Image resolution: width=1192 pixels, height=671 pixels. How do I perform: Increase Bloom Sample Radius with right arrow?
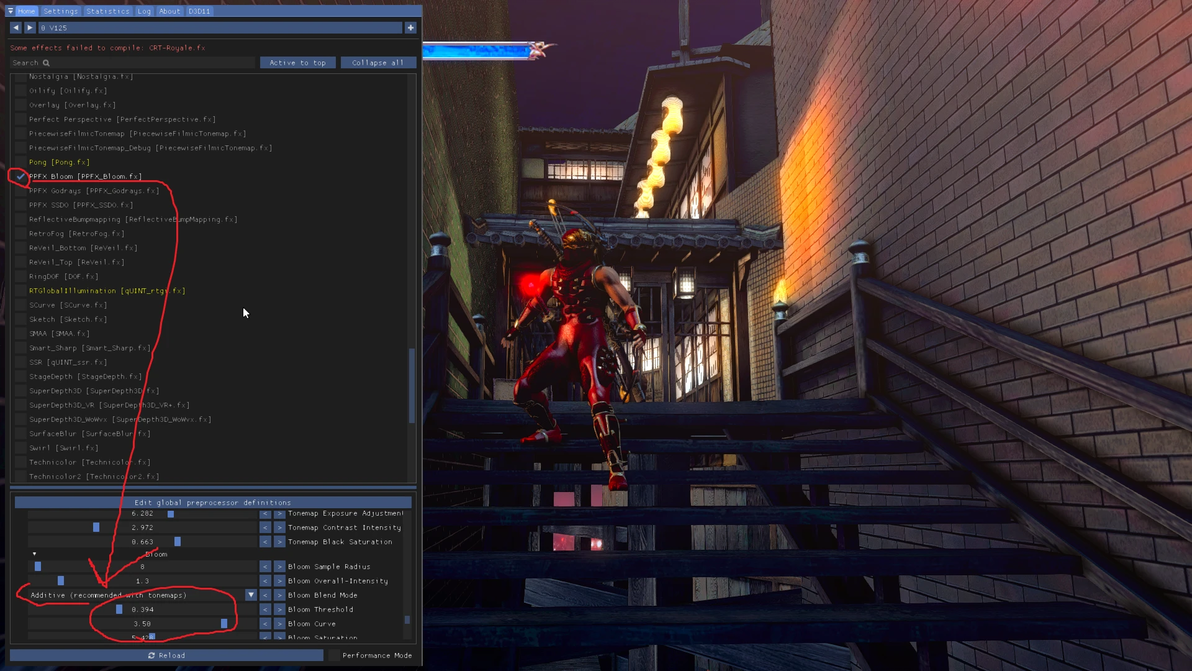pos(280,567)
